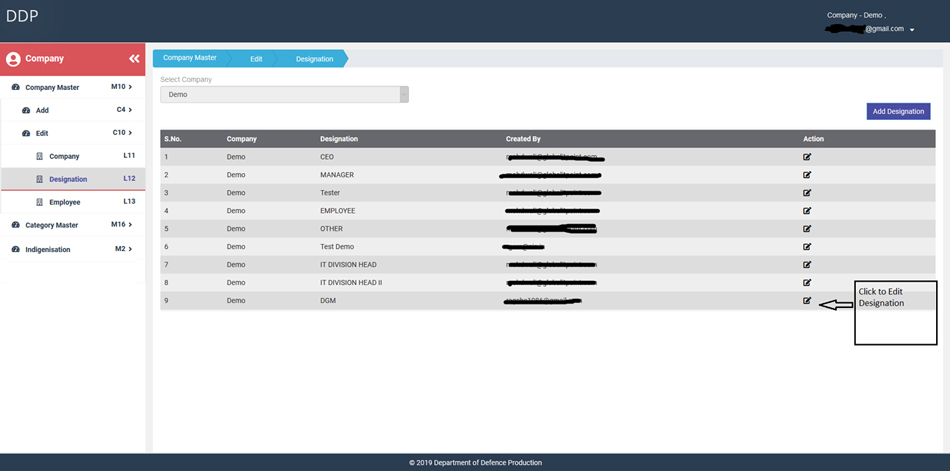
Task: Open user account dropdown arrow in header
Action: tap(912, 30)
